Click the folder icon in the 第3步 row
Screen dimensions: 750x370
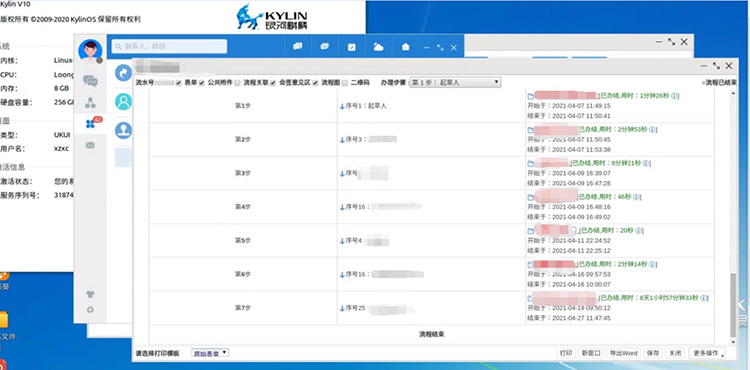[530, 163]
